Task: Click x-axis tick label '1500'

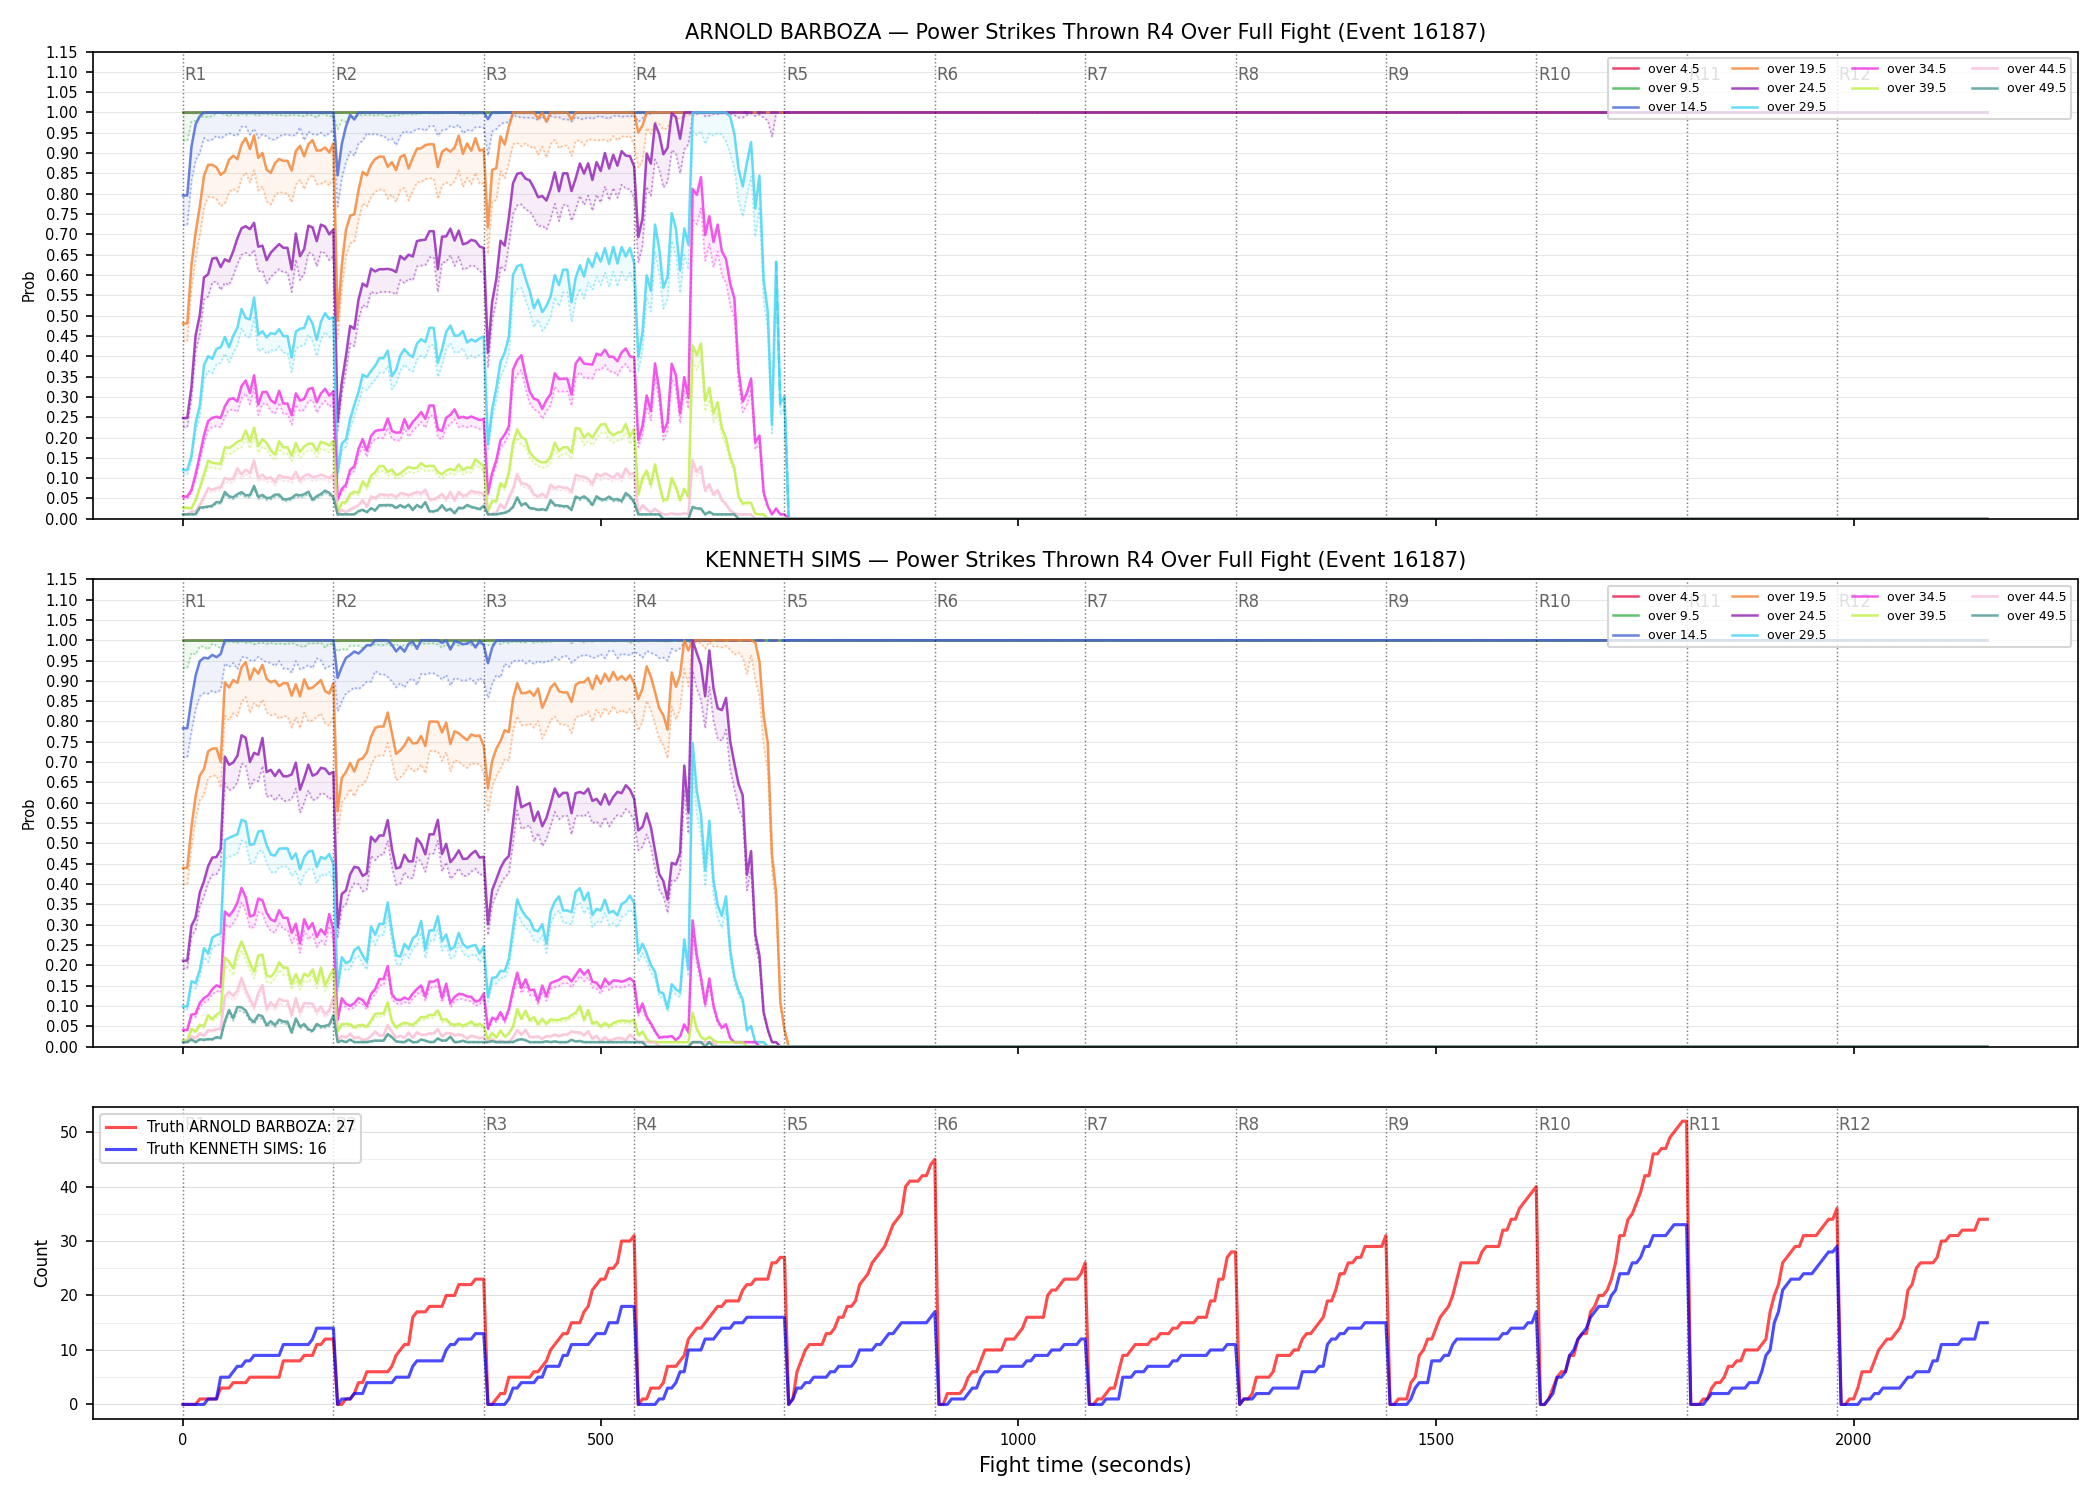Action: pos(1436,1440)
